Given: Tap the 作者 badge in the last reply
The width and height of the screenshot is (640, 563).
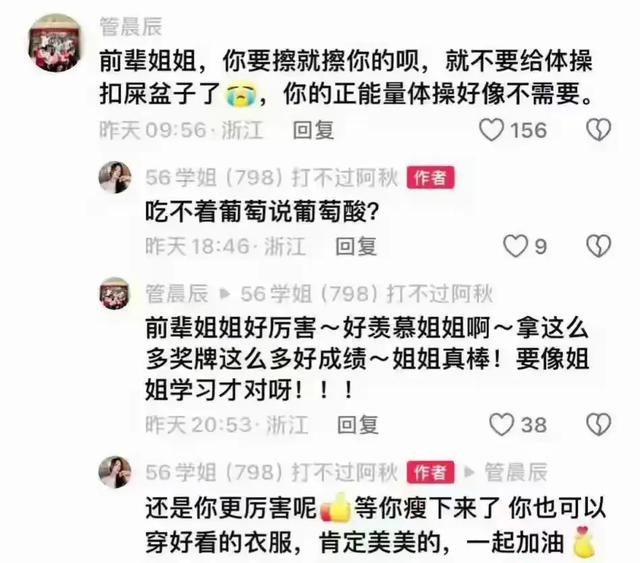Looking at the screenshot, I should click(430, 472).
